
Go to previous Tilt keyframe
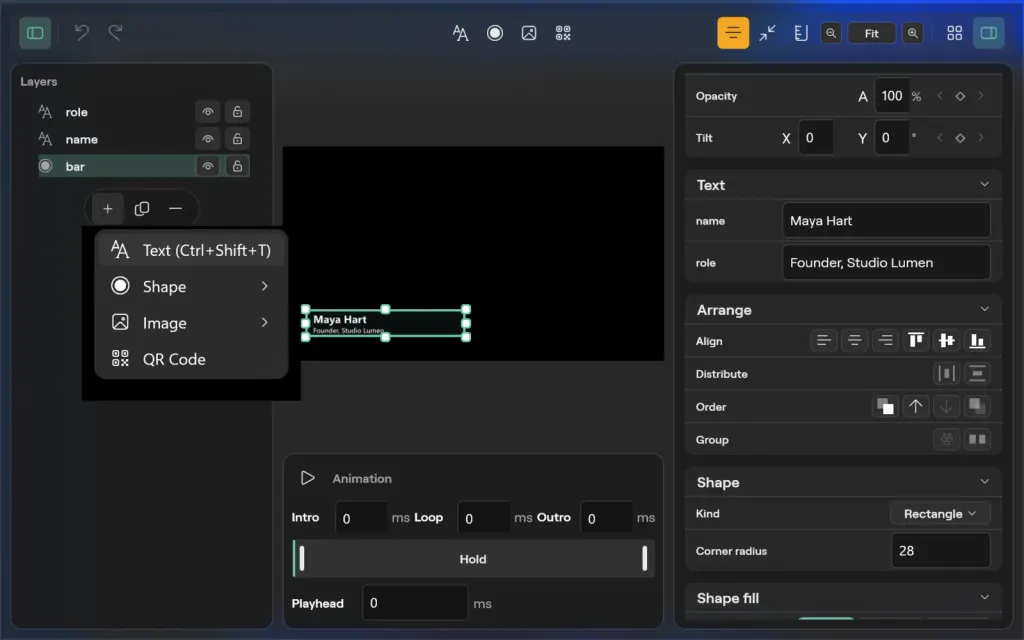coord(940,138)
